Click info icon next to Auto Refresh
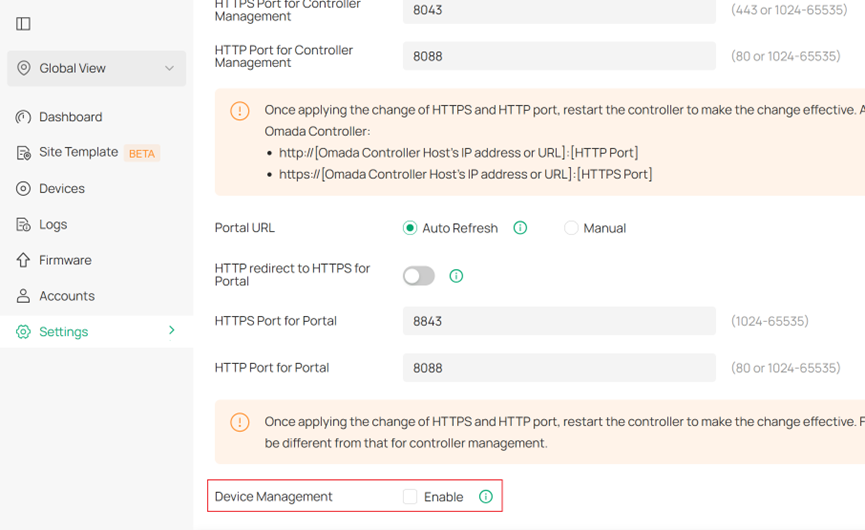This screenshot has height=530, width=865. [520, 228]
